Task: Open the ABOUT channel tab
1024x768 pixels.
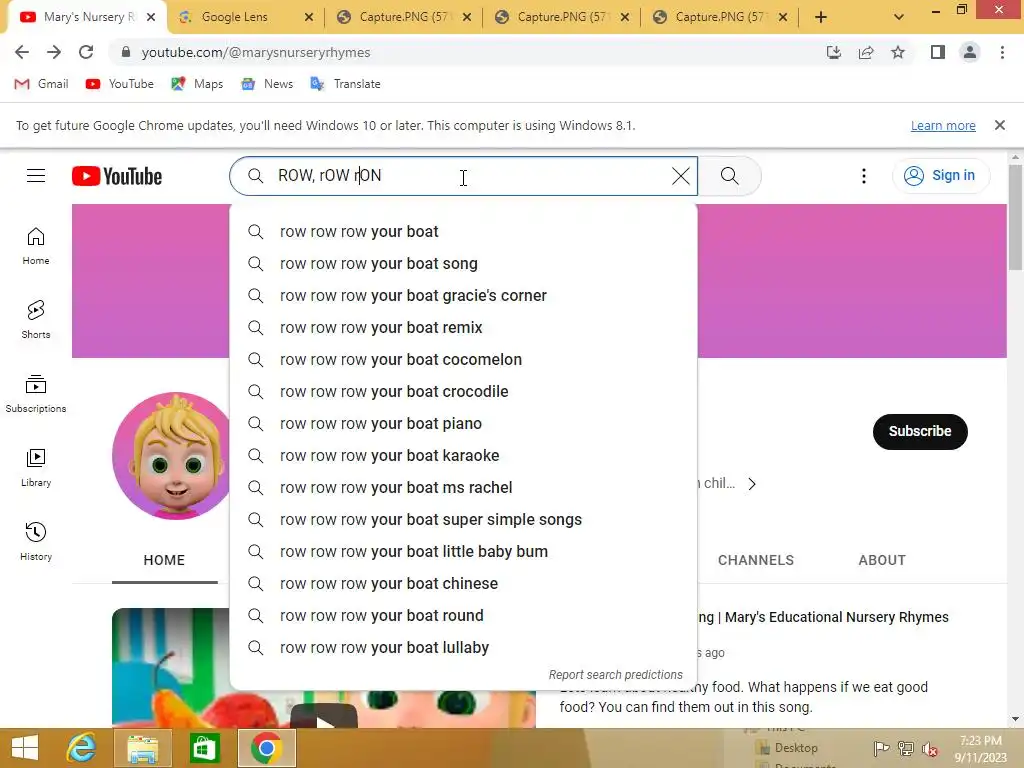Action: 882,560
